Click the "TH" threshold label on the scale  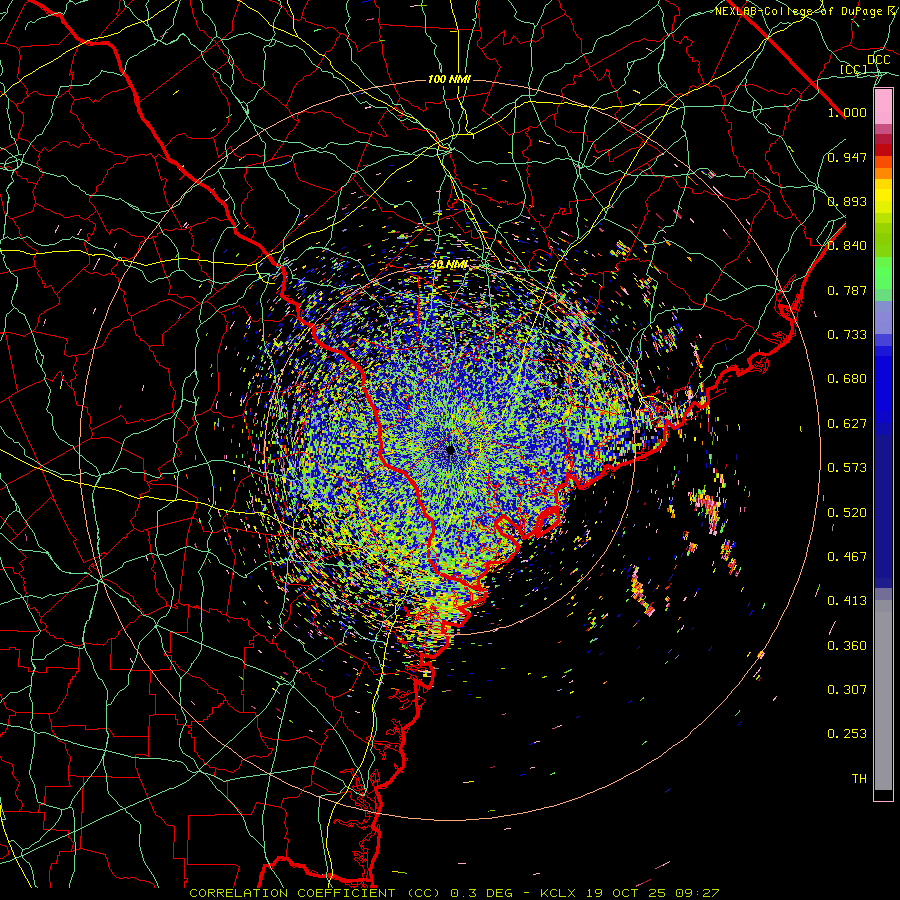coord(859,779)
